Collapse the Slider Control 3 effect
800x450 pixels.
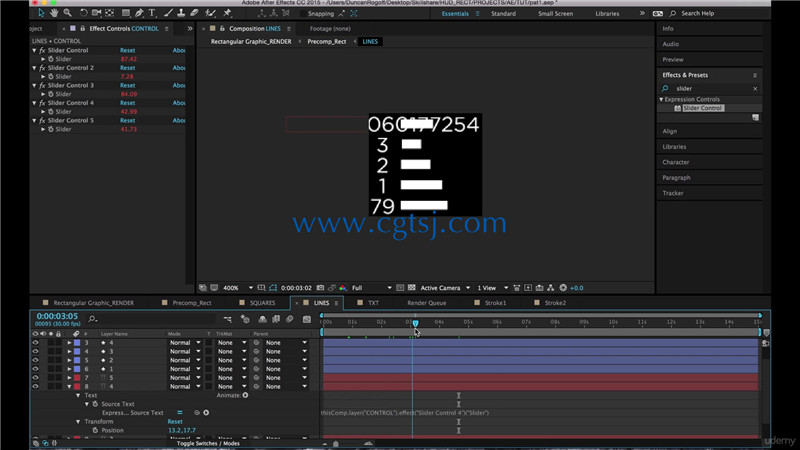[x=34, y=85]
